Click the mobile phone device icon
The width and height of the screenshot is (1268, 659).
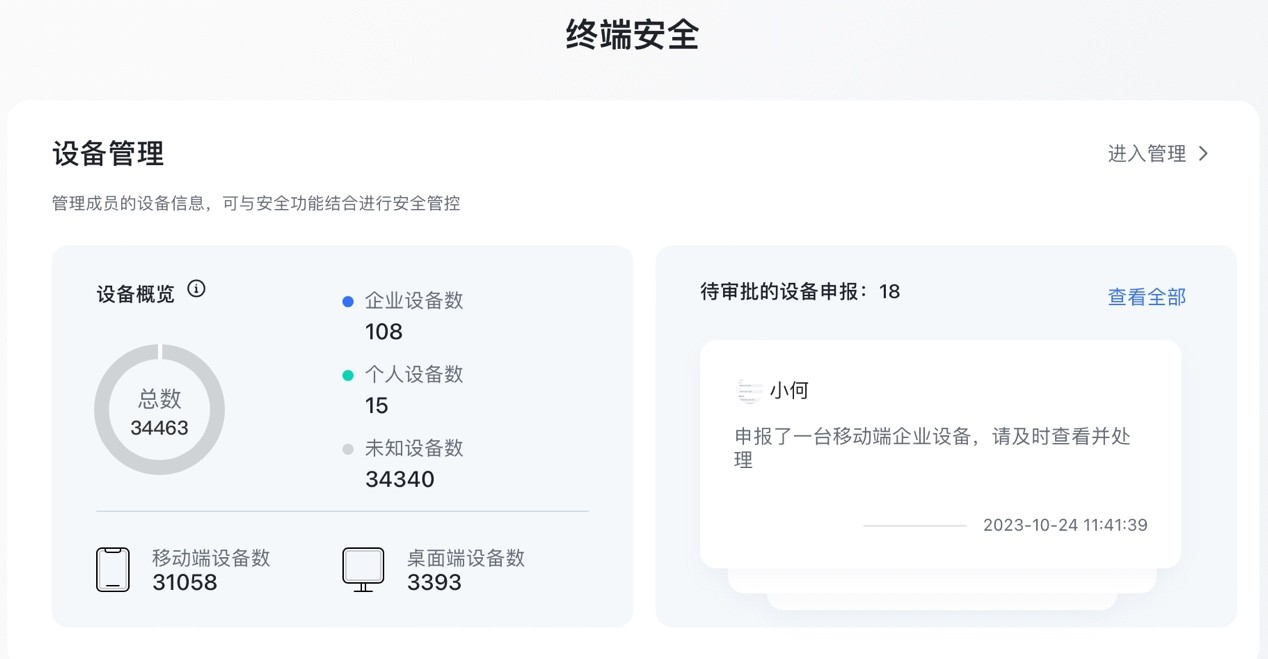113,569
